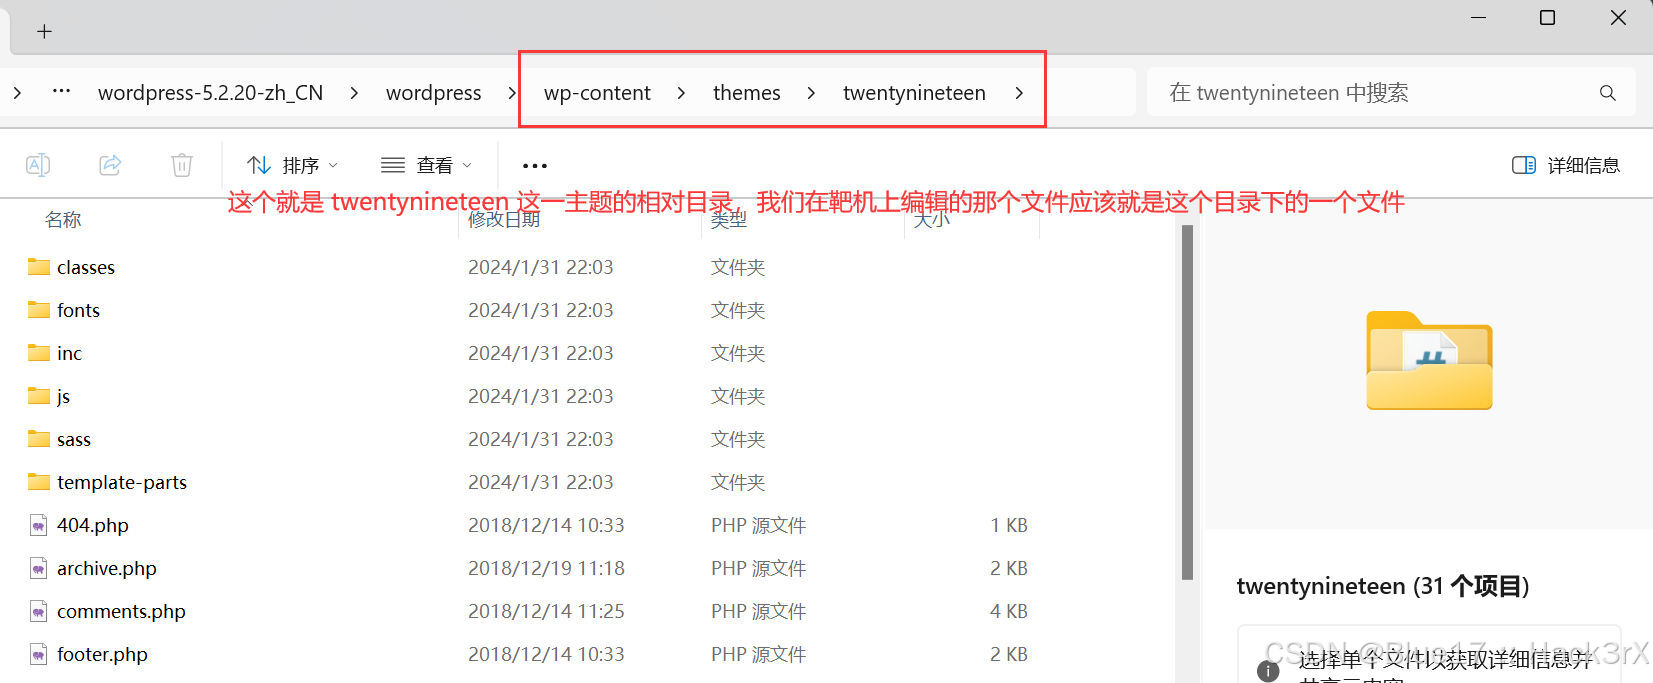
Task: Select the comments.php file icon
Action: click(38, 611)
